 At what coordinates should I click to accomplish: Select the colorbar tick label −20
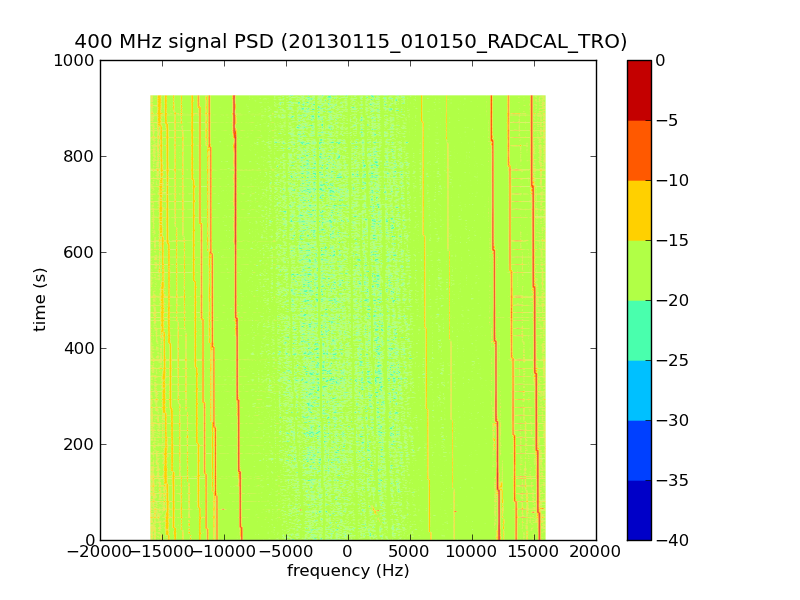coord(667,300)
